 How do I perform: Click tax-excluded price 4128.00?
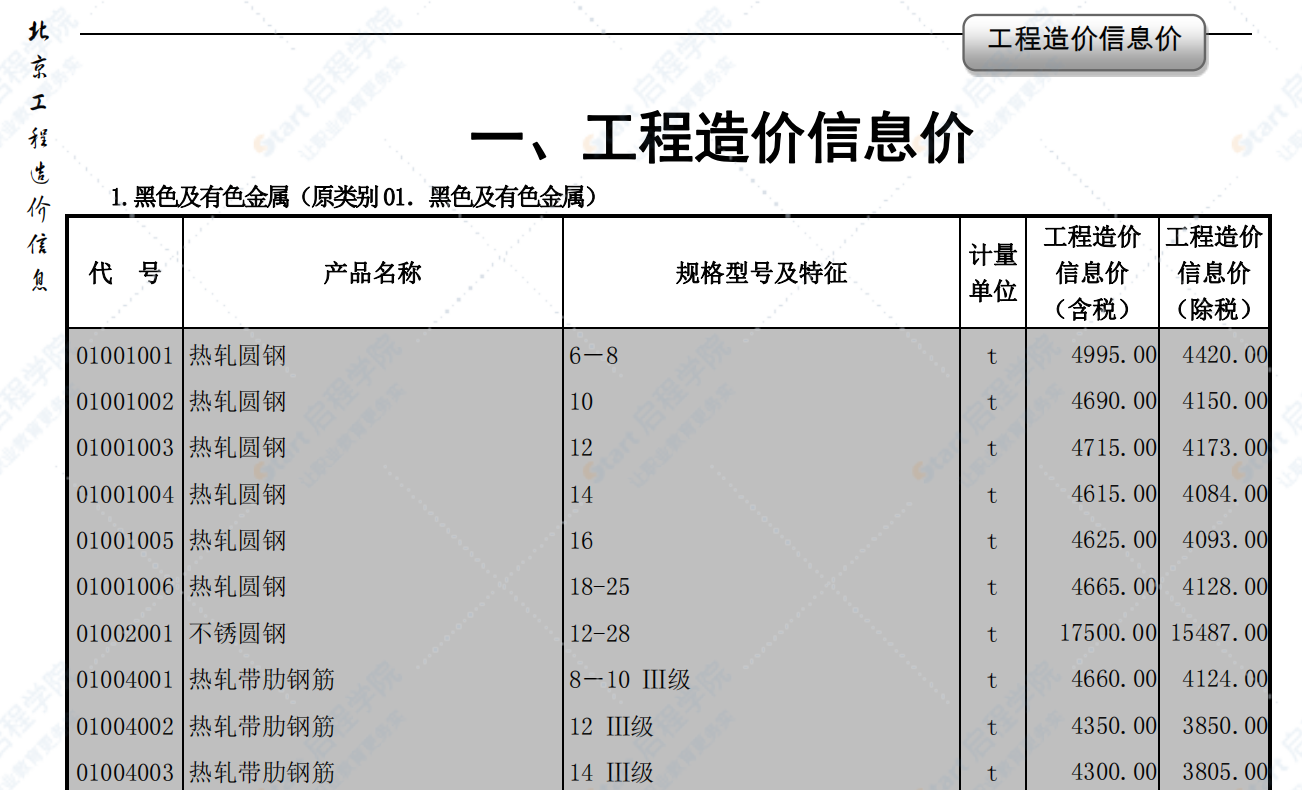1225,587
